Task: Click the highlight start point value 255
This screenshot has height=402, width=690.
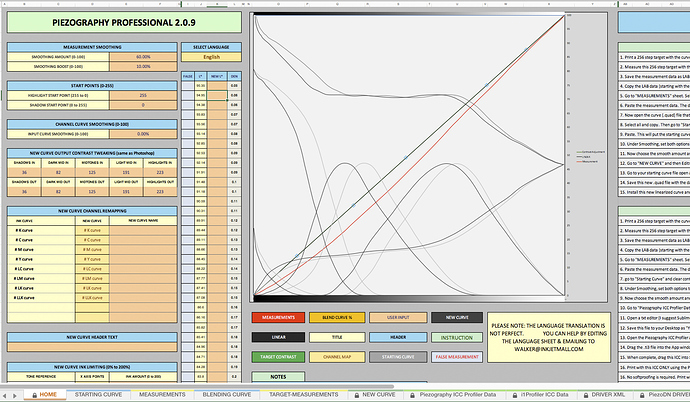Action: click(144, 94)
